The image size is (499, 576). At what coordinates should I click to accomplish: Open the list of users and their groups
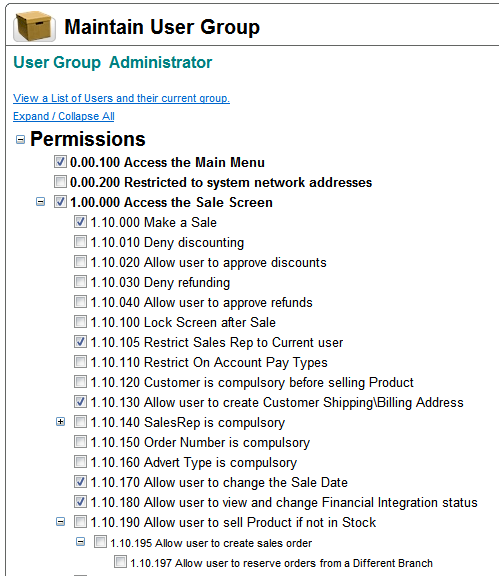(x=121, y=98)
